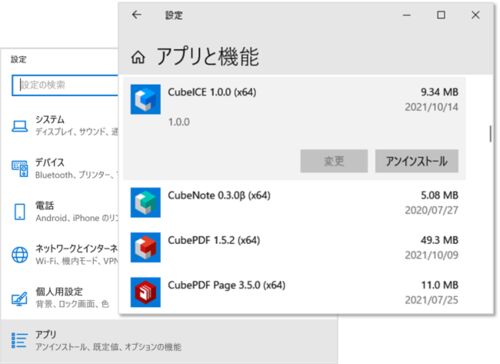Select CubeNote 0.3.0β (x64) entry

tap(294, 202)
